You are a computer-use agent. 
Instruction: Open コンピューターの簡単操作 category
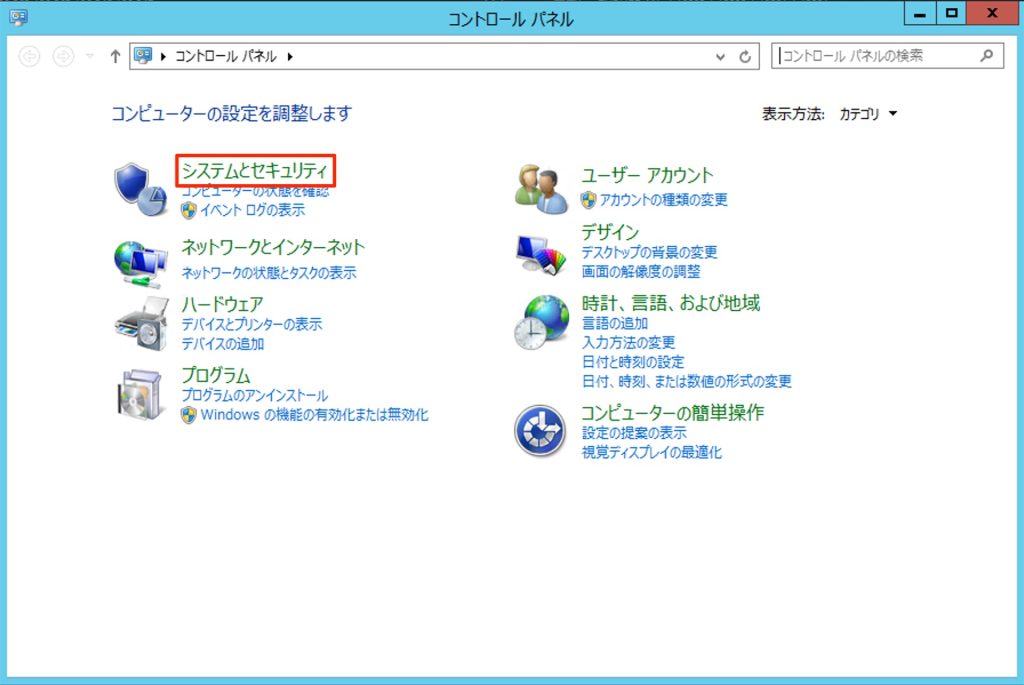tap(673, 412)
